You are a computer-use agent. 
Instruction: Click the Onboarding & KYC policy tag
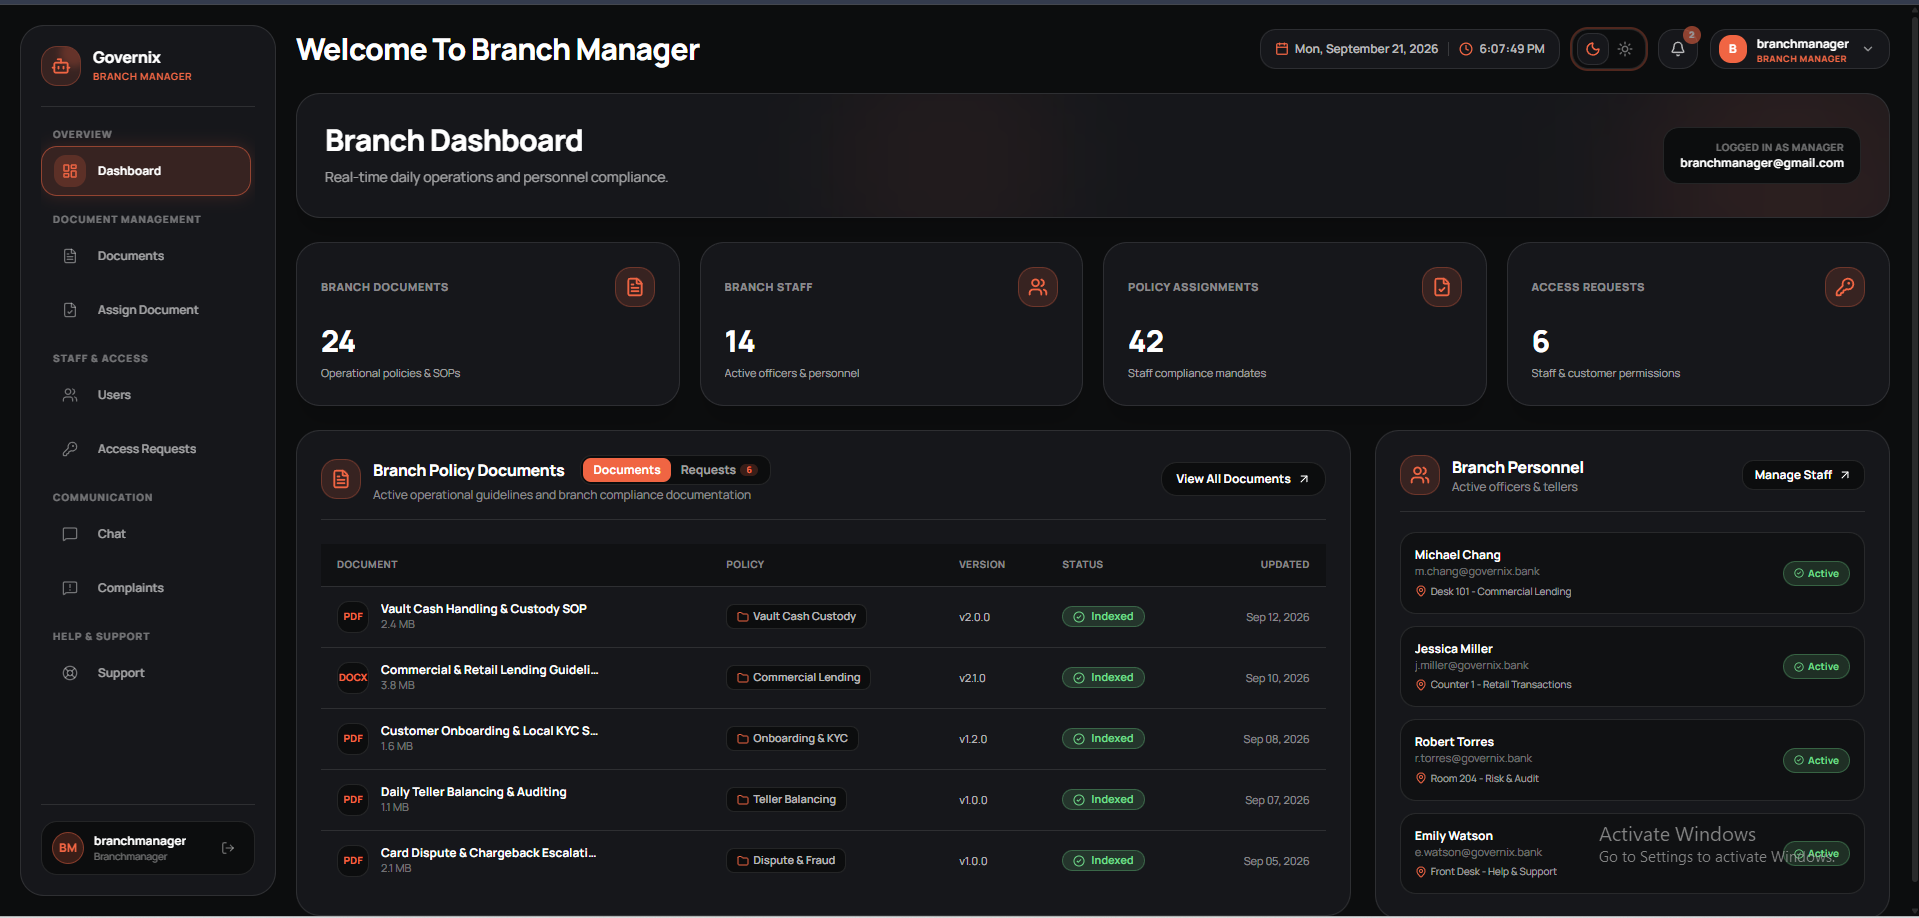792,739
